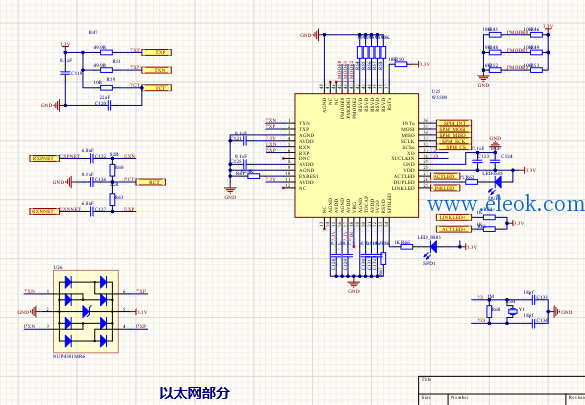
Task: Click the R68 resistor beside the crystal
Action: [x=489, y=311]
